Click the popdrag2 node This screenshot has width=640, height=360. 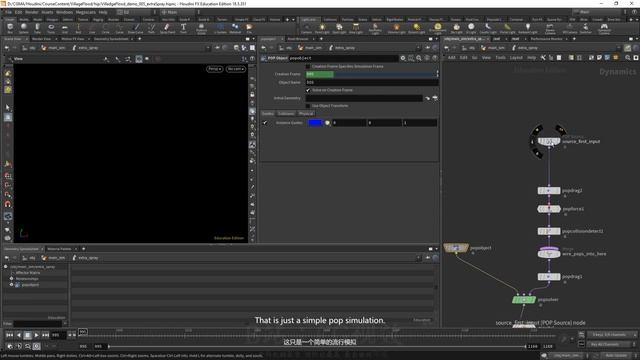tap(549, 191)
